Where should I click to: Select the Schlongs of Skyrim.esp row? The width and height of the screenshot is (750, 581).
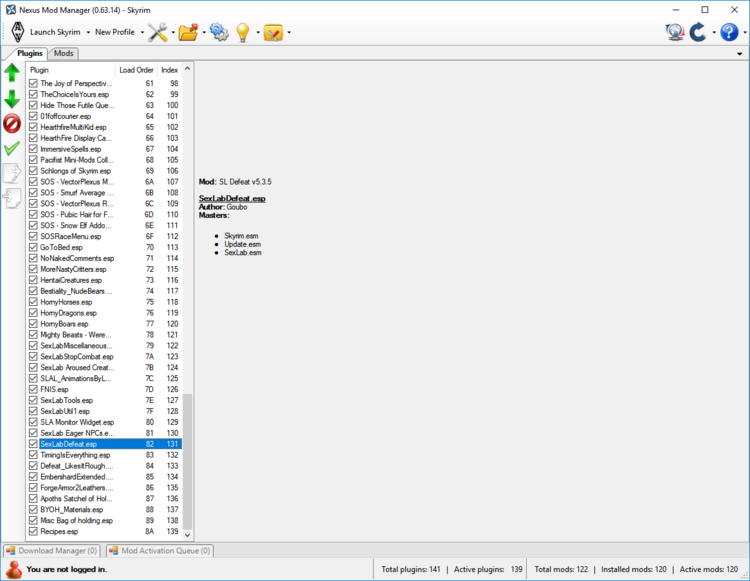point(104,171)
